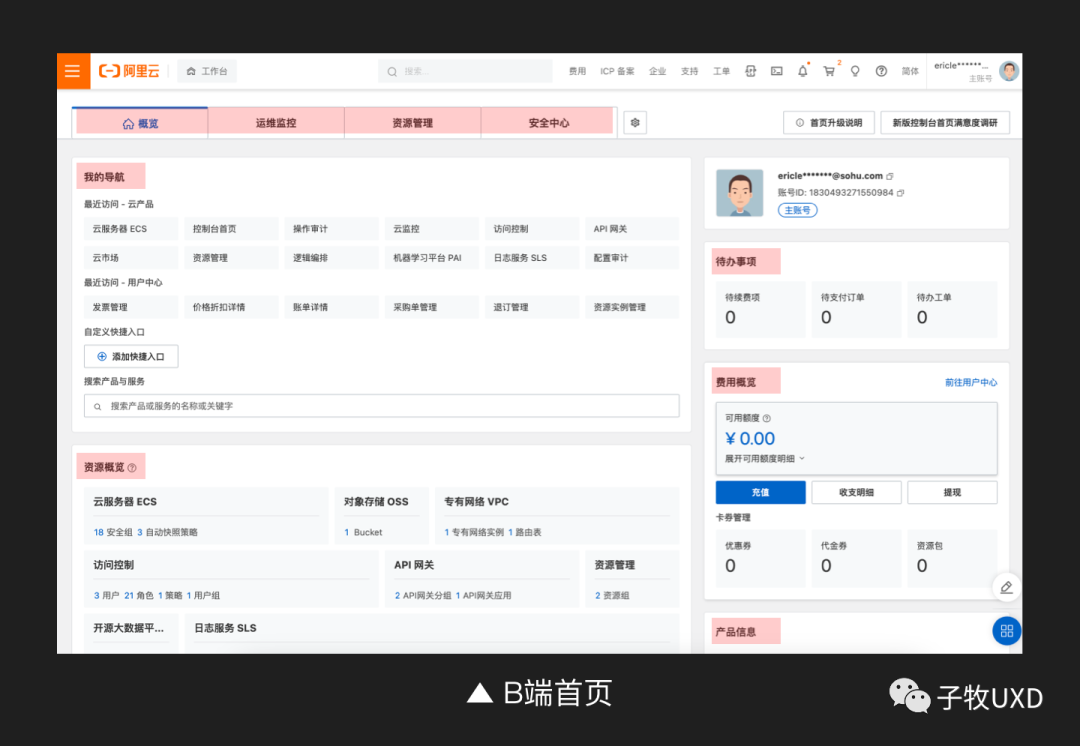Focus the top search box
Viewport: 1080px width, 746px height.
point(465,71)
